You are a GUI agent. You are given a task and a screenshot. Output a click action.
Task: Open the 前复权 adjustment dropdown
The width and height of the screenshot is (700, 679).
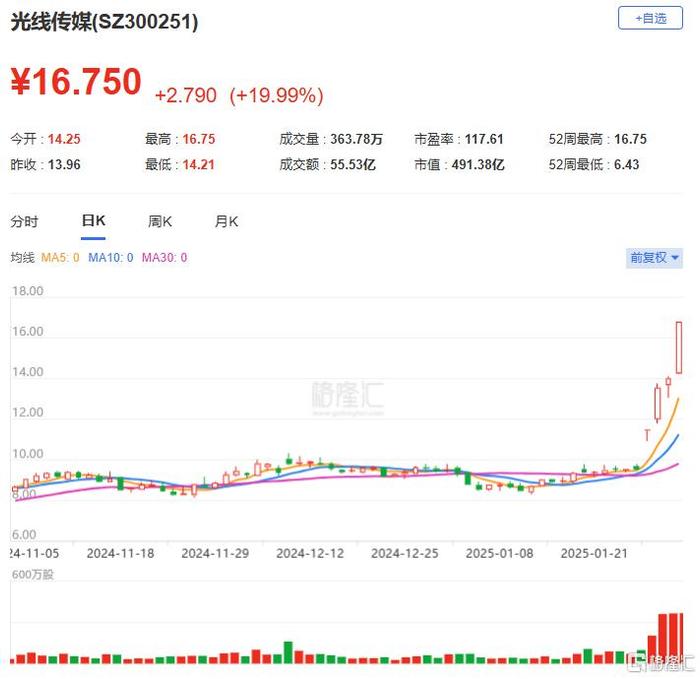(654, 258)
